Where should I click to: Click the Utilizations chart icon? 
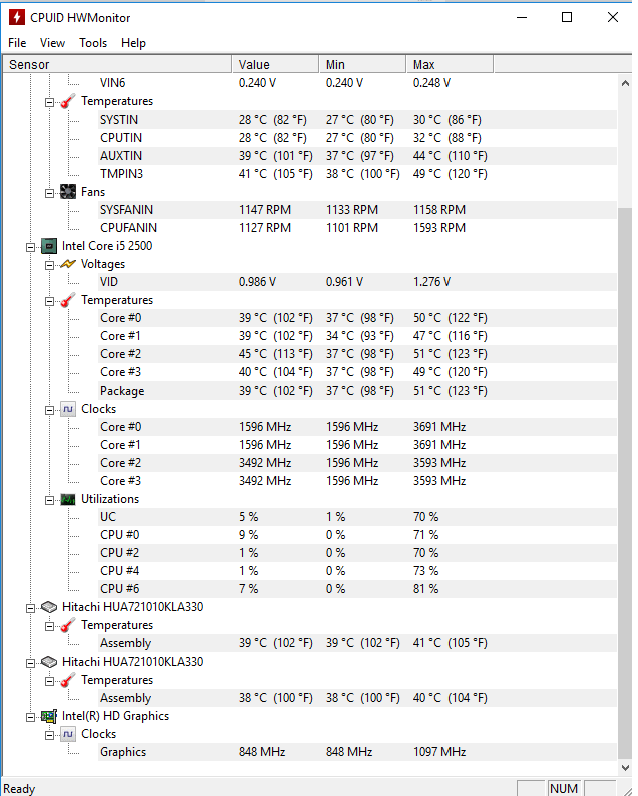(68, 499)
